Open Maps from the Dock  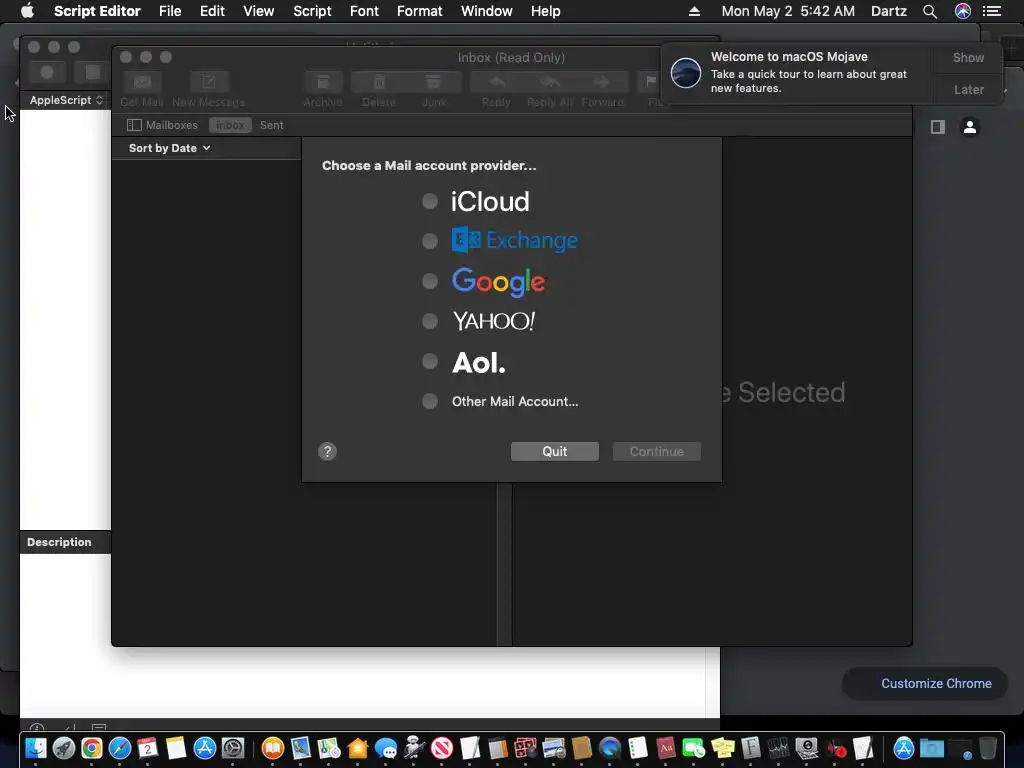click(x=329, y=748)
